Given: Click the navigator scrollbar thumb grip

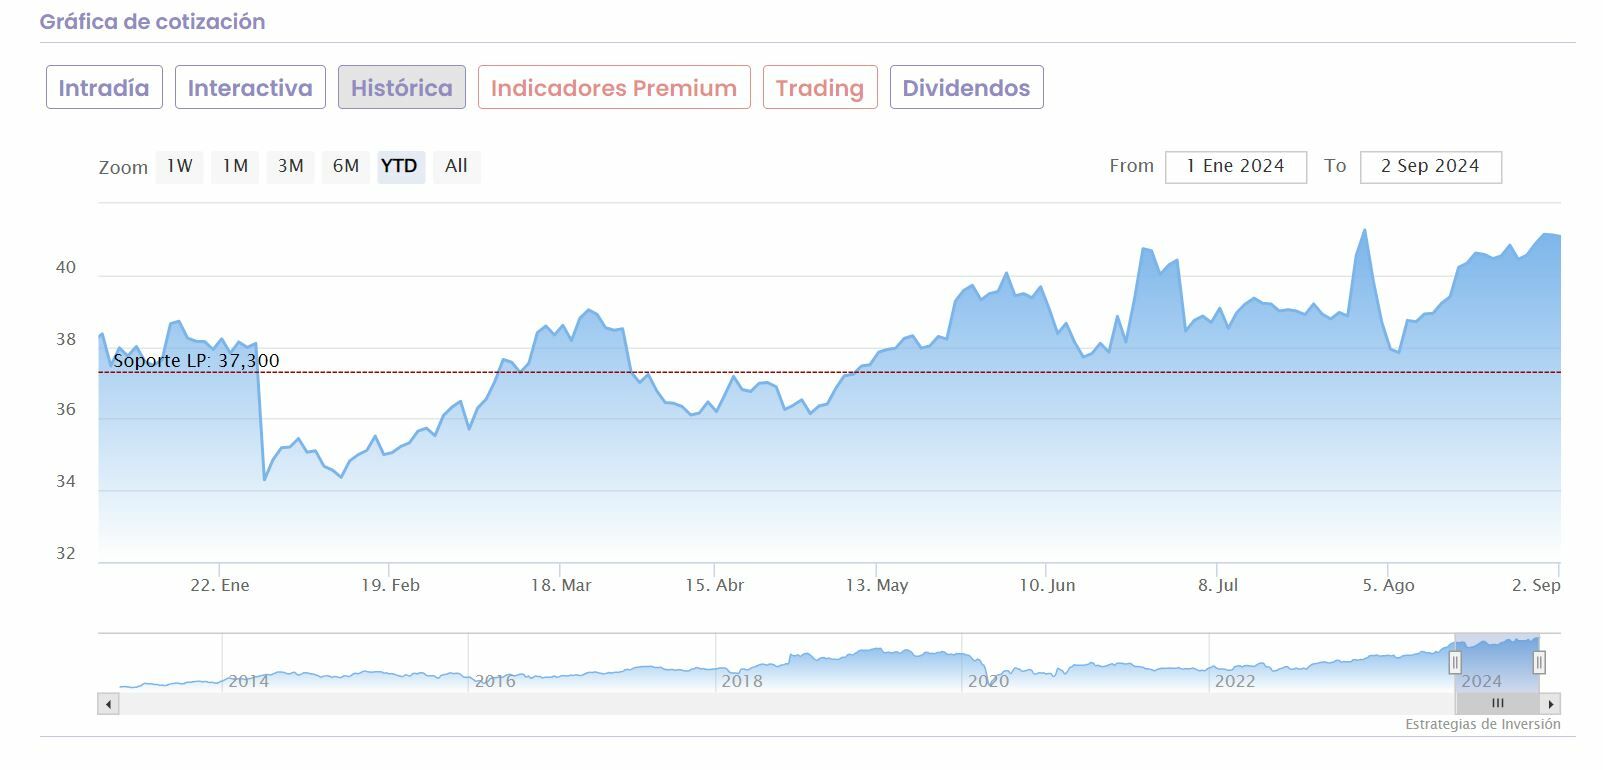Looking at the screenshot, I should tap(1497, 704).
